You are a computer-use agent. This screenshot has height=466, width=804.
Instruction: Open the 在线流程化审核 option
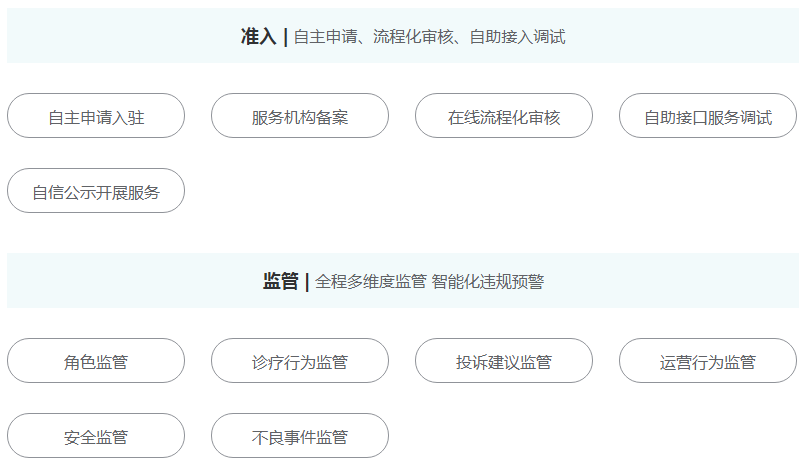click(504, 115)
